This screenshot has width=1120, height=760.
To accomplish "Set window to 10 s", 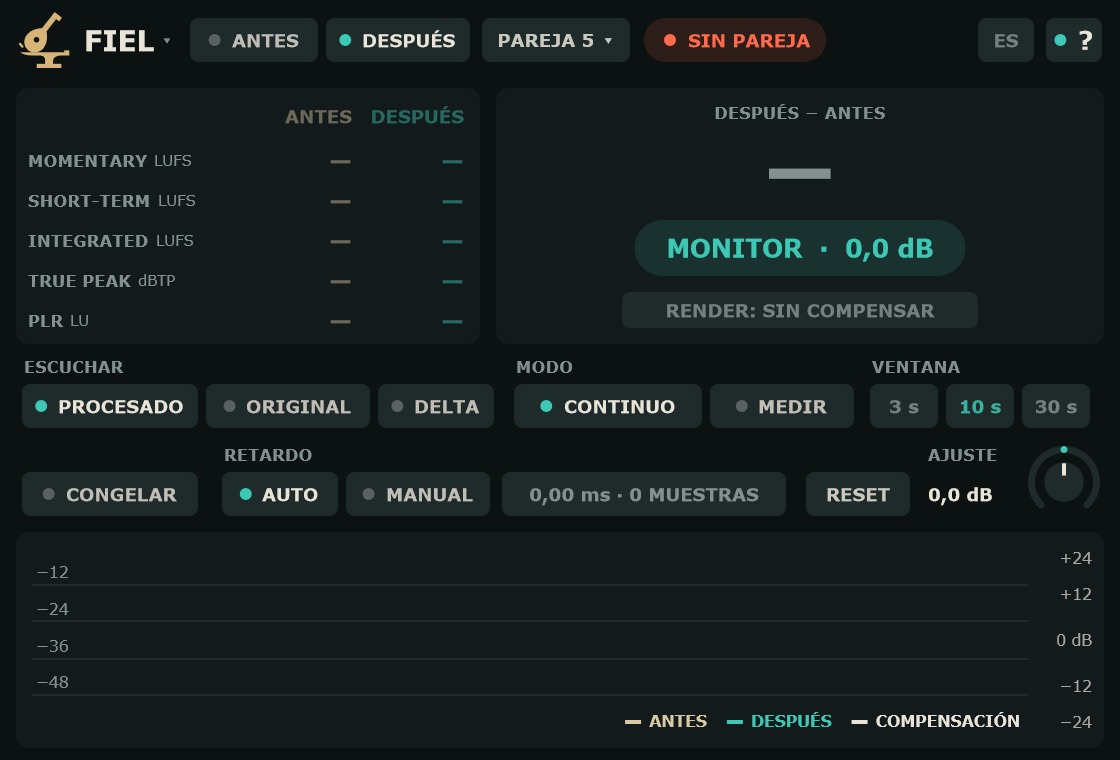I will tap(980, 406).
